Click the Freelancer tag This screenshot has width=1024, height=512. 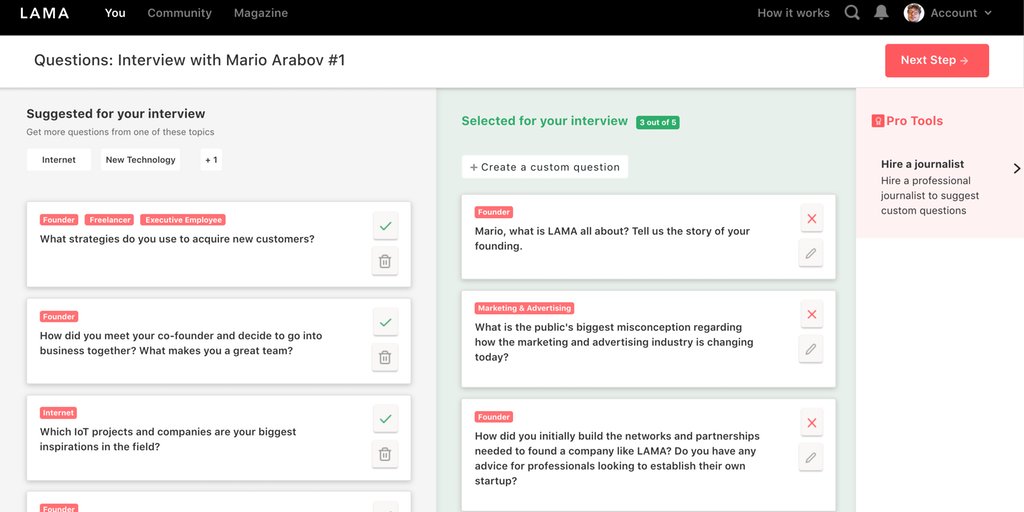[x=109, y=220]
